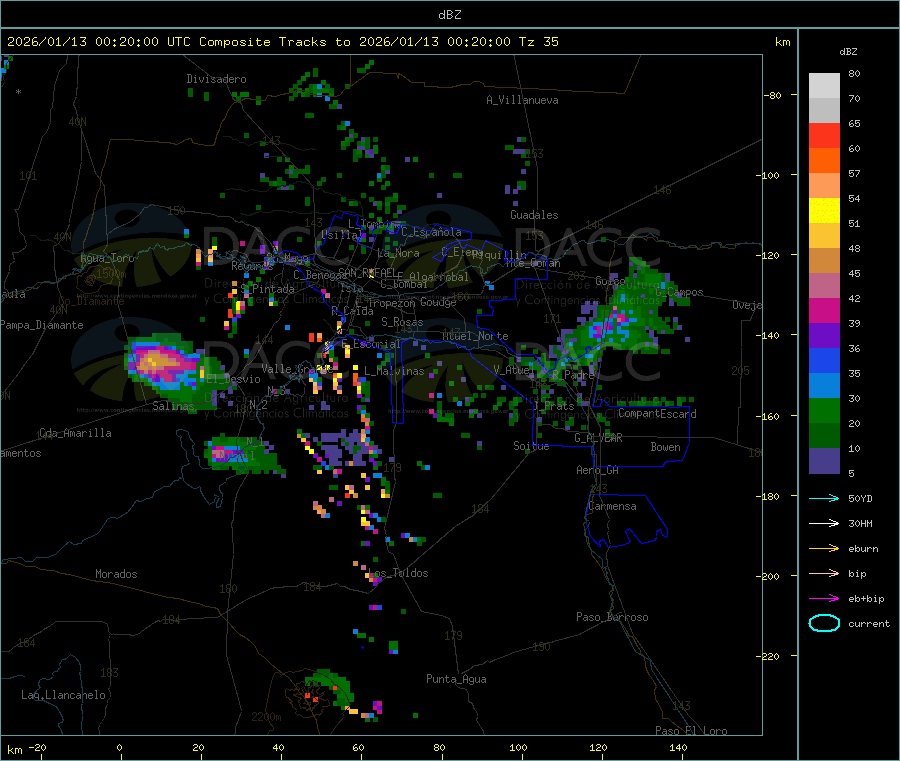Click the 'Divisadero' map label
This screenshot has width=900, height=761.
pyautogui.click(x=216, y=79)
